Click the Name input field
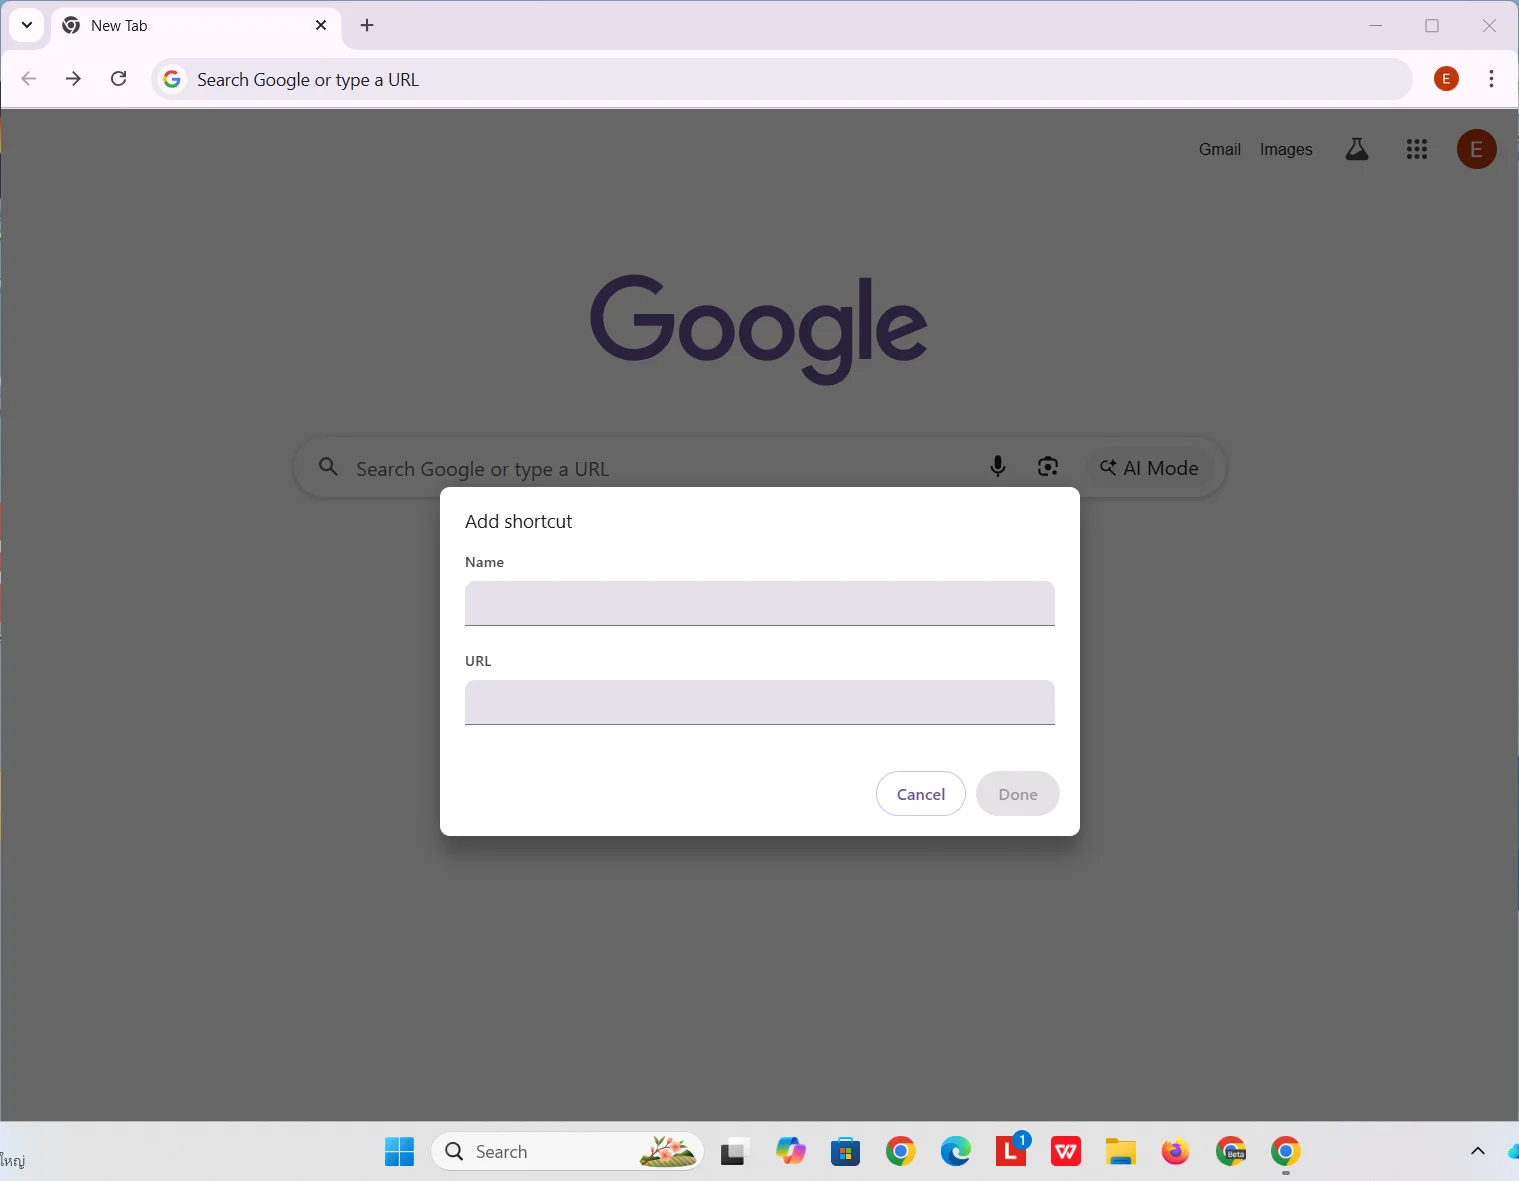Screen dimensions: 1519x1181 (759, 603)
